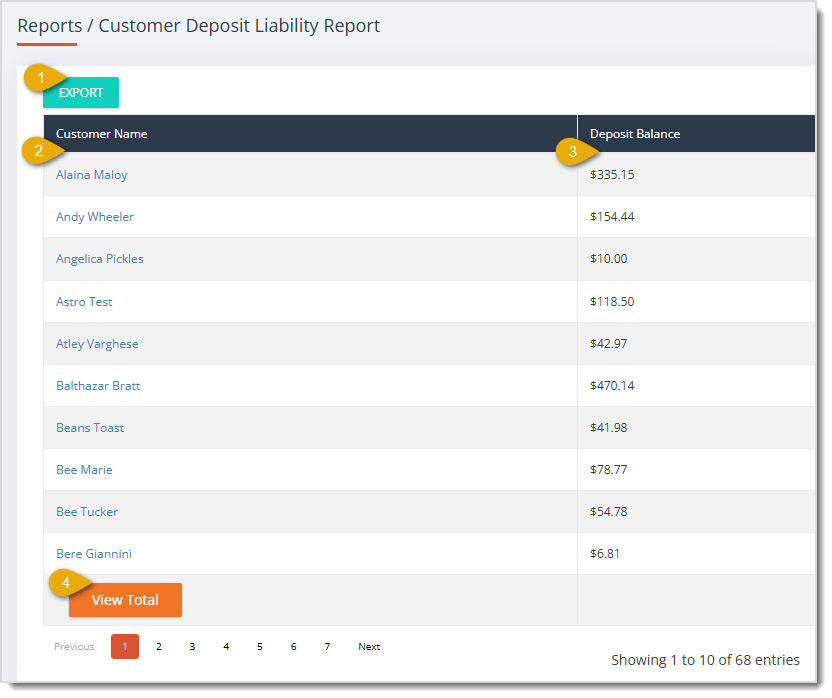Click the page title Customer Deposit Liability Report
This screenshot has width=832, height=698.
point(240,26)
